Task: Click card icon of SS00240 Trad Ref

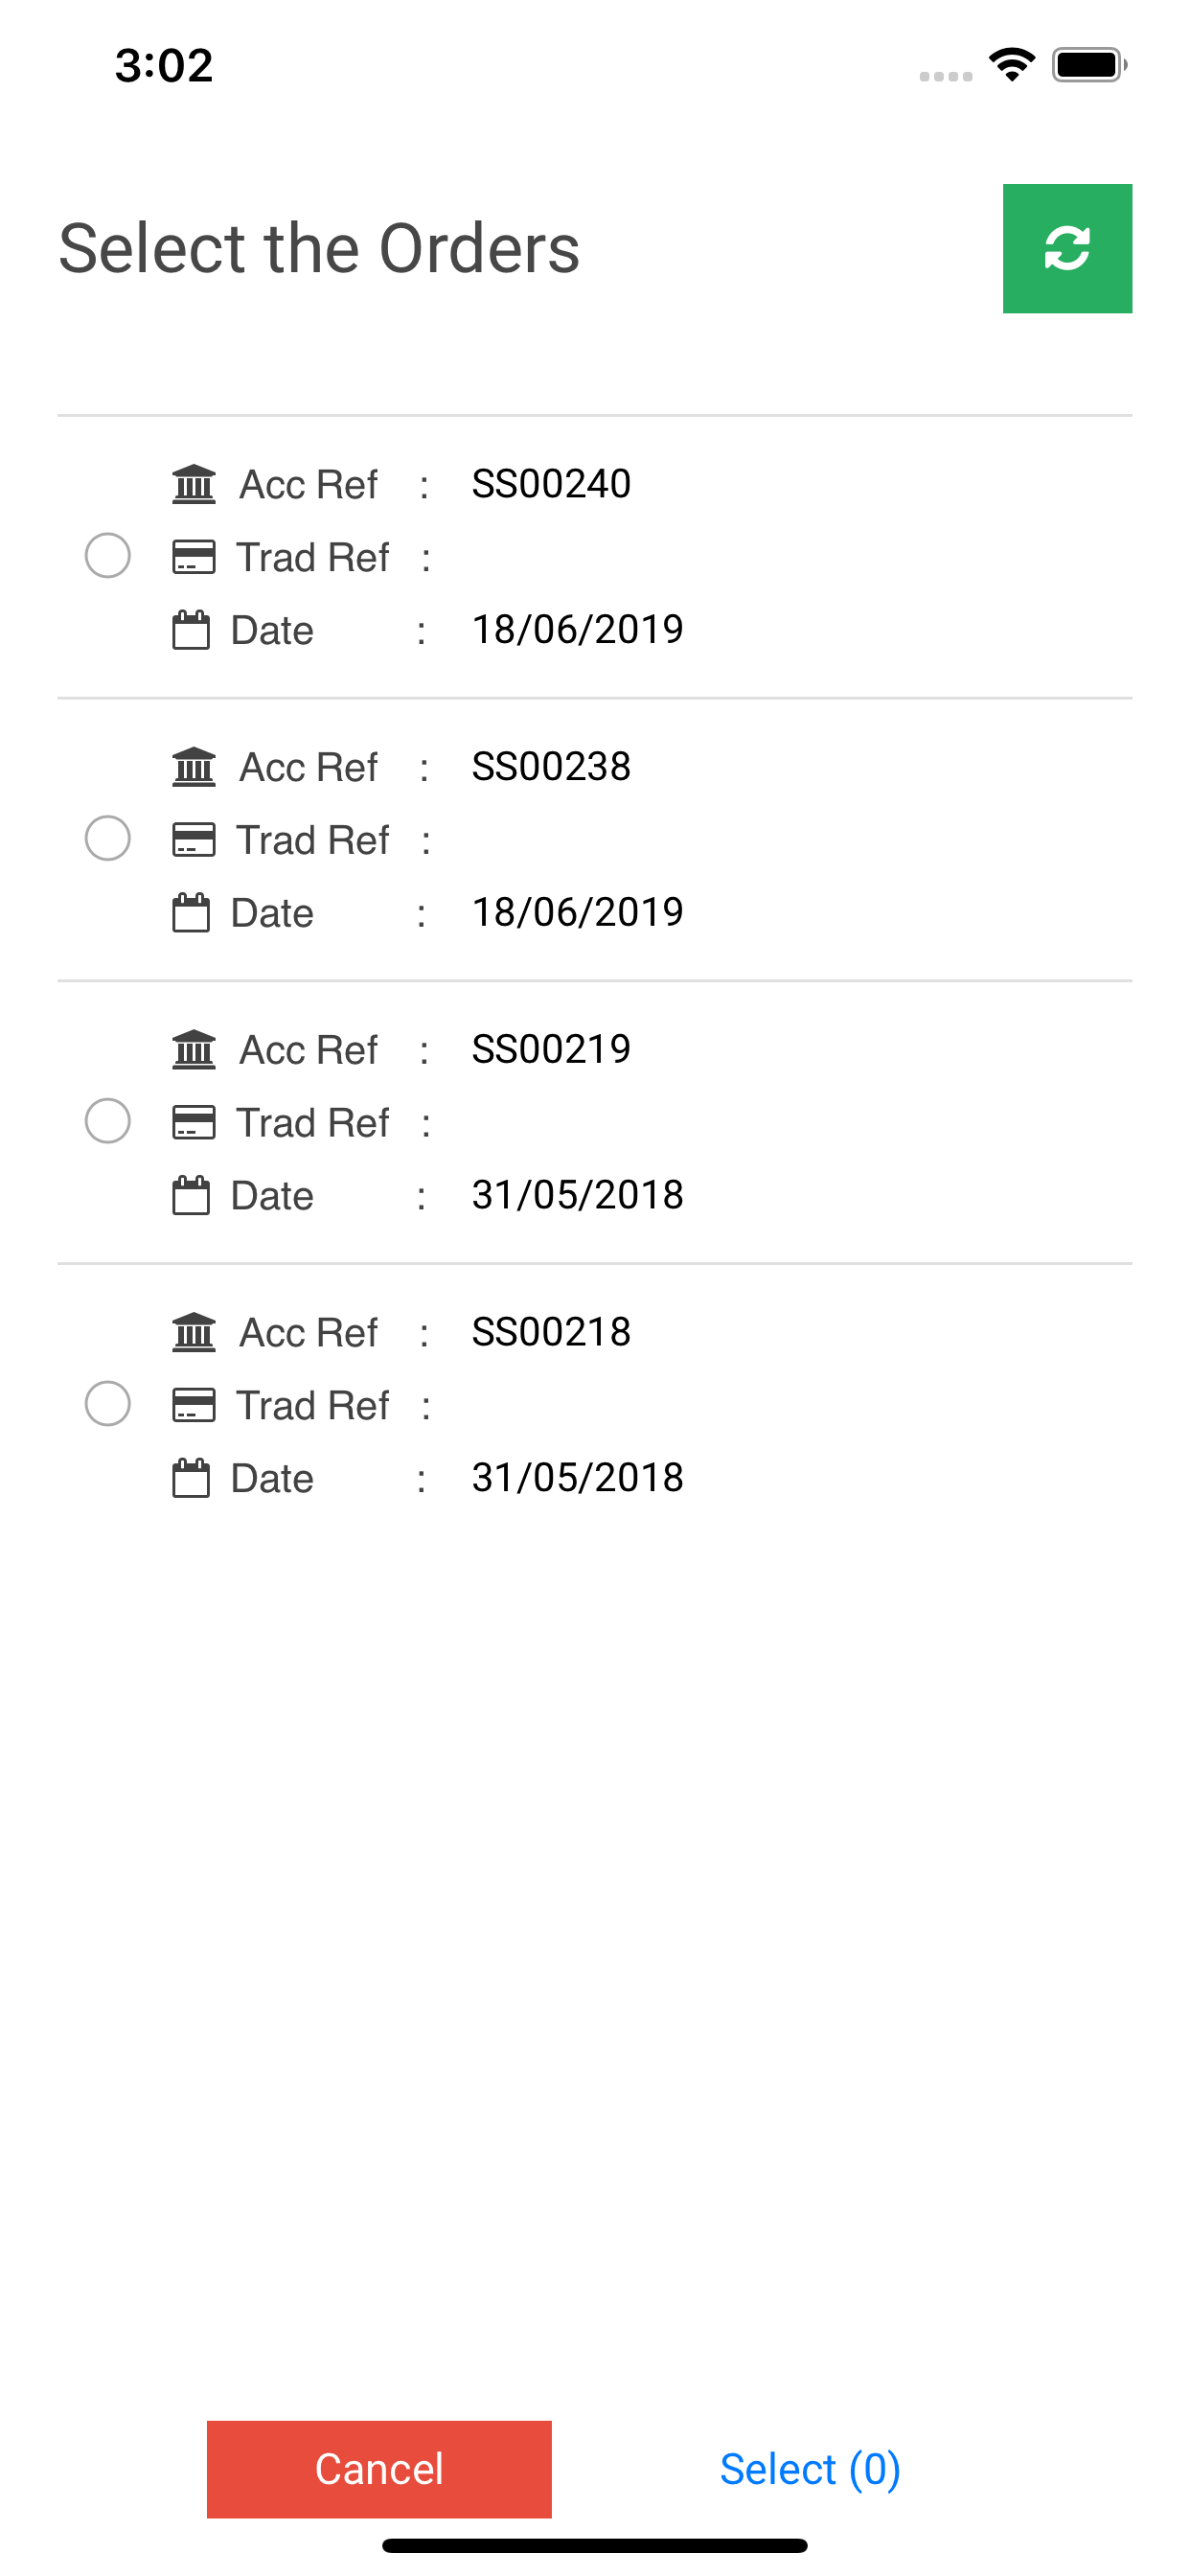Action: (x=193, y=557)
